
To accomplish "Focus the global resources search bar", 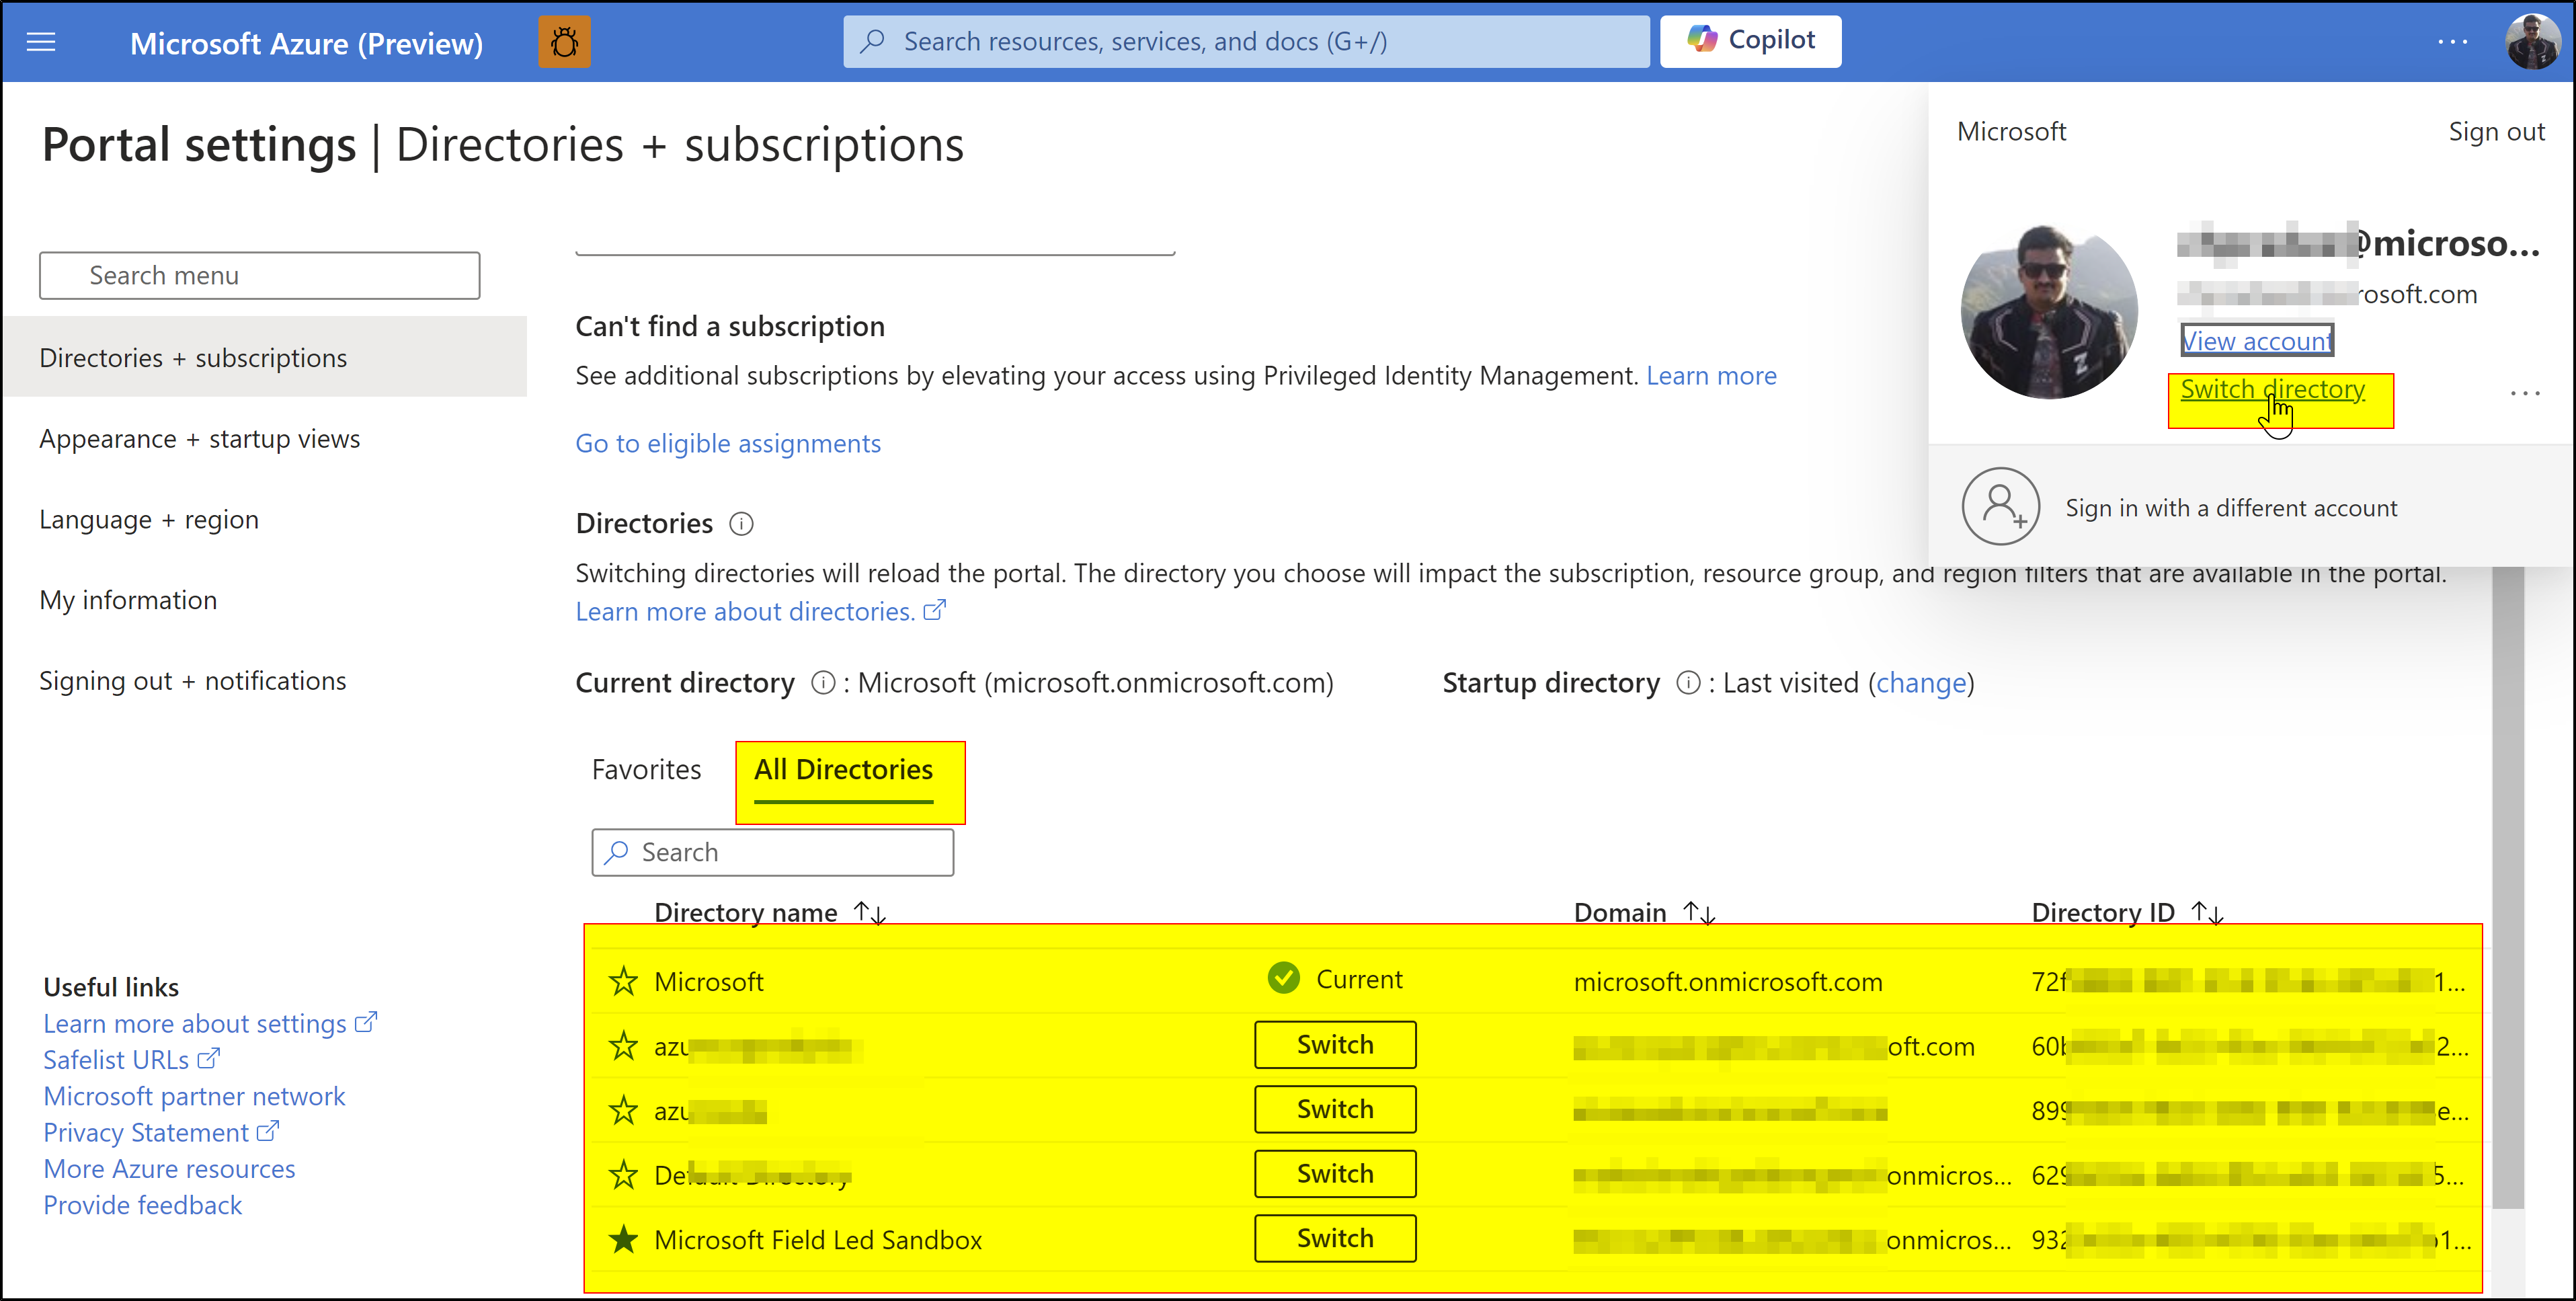I will pos(1246,41).
